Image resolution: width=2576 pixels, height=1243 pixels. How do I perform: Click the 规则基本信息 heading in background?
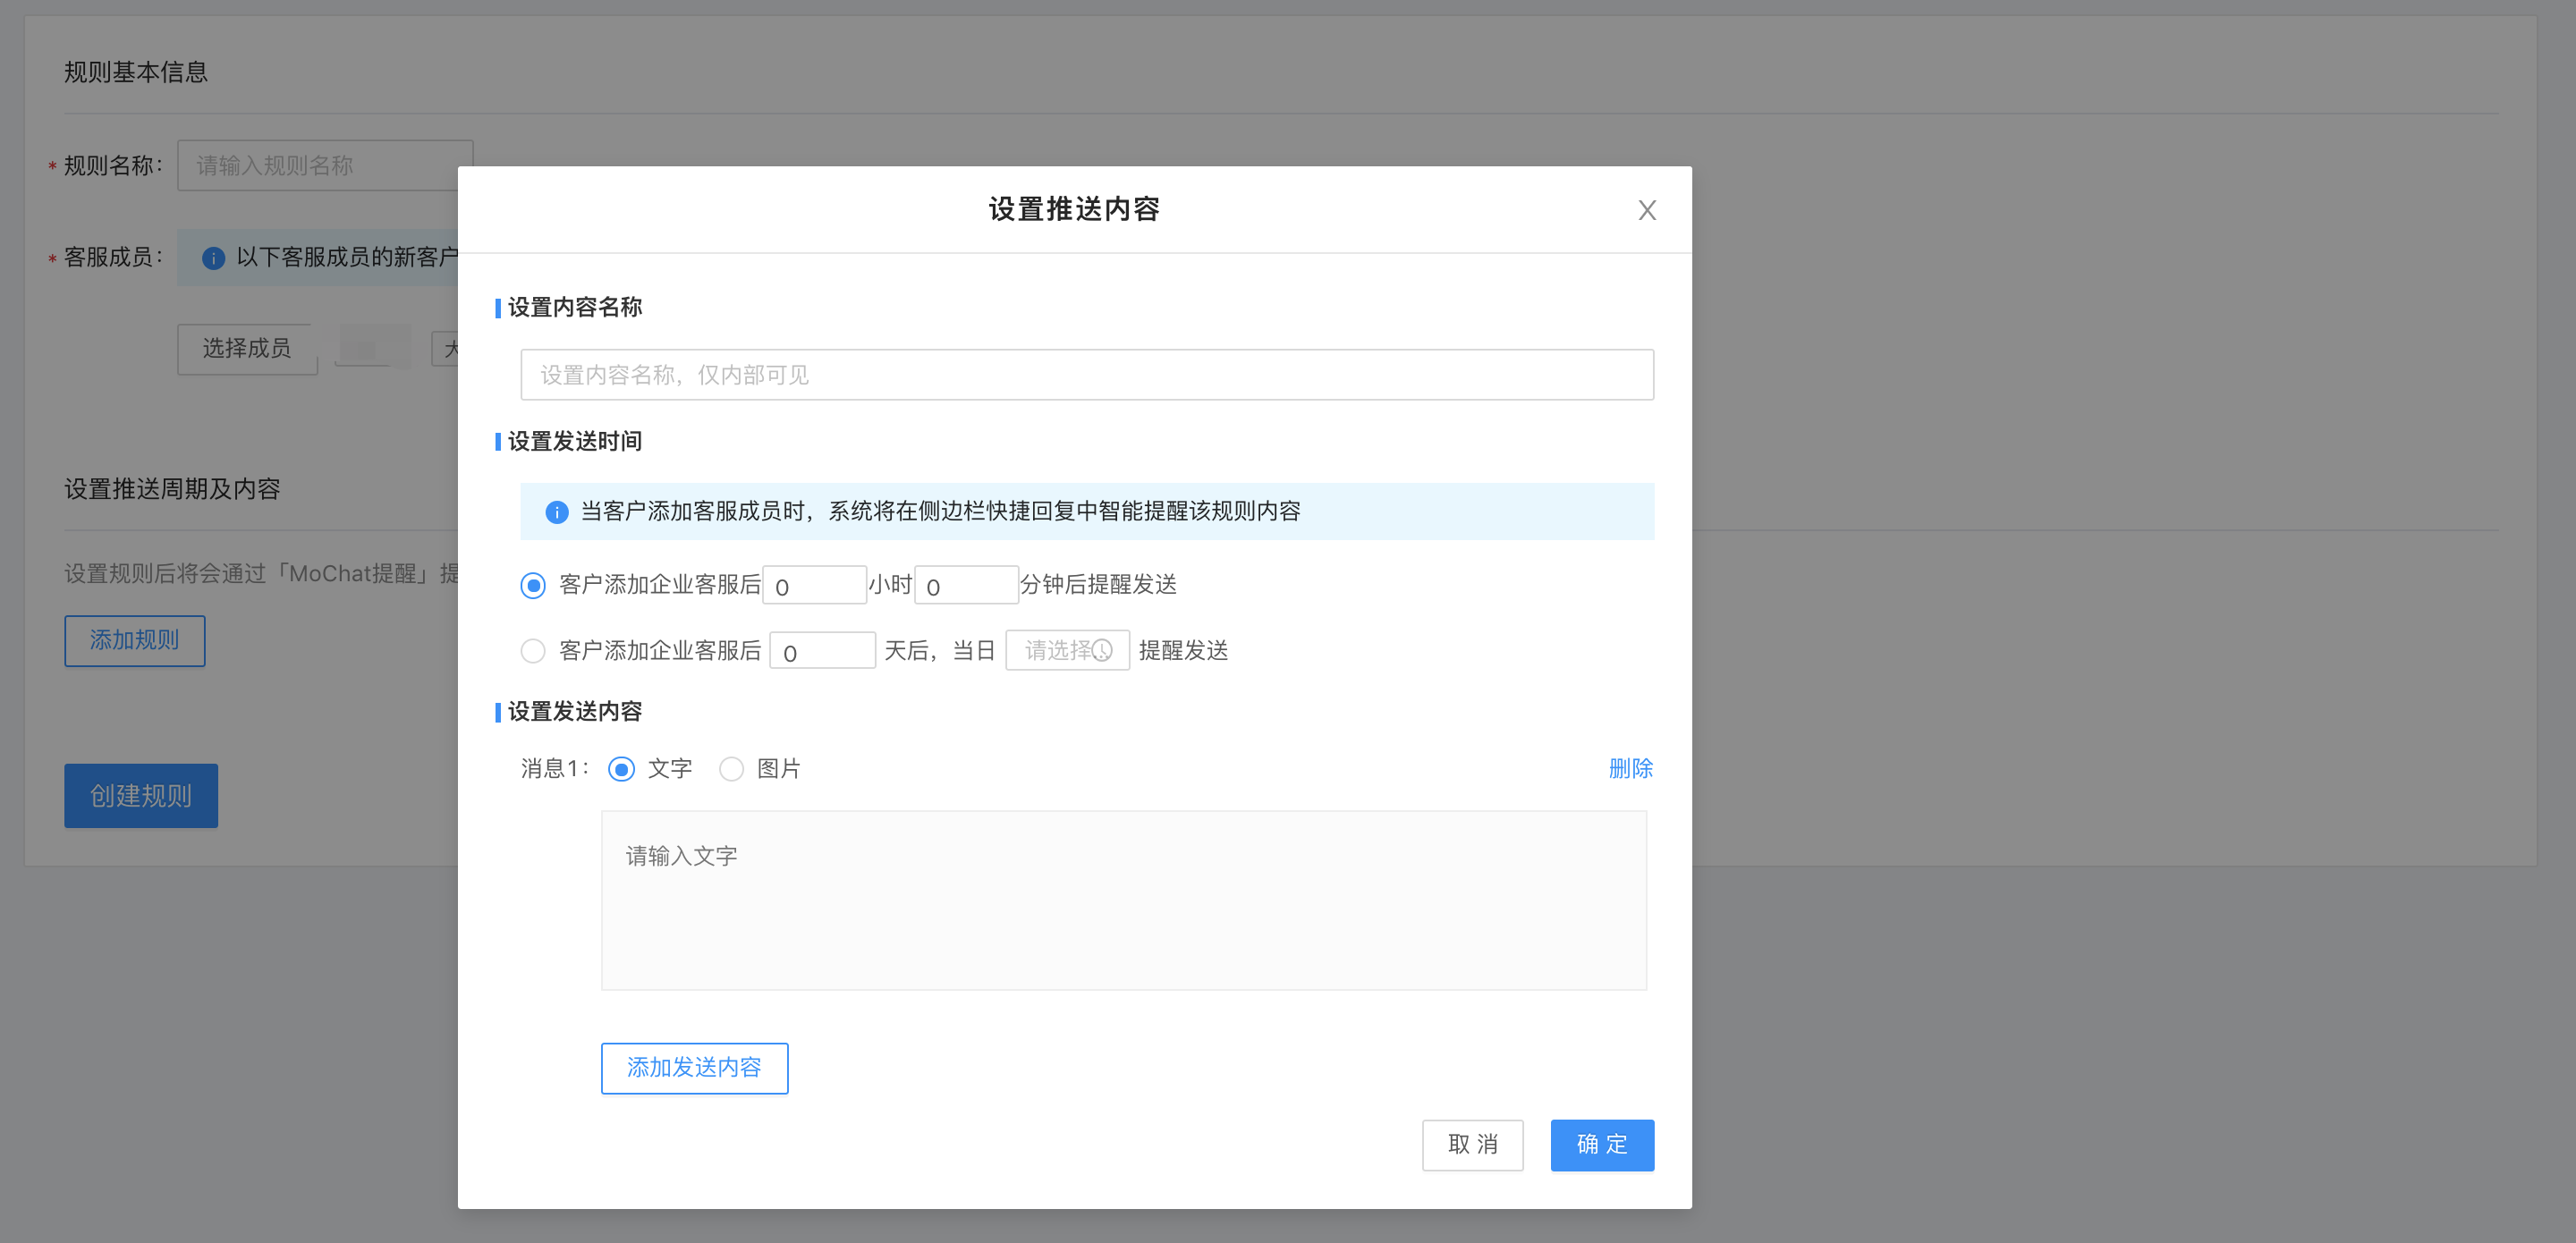click(136, 72)
